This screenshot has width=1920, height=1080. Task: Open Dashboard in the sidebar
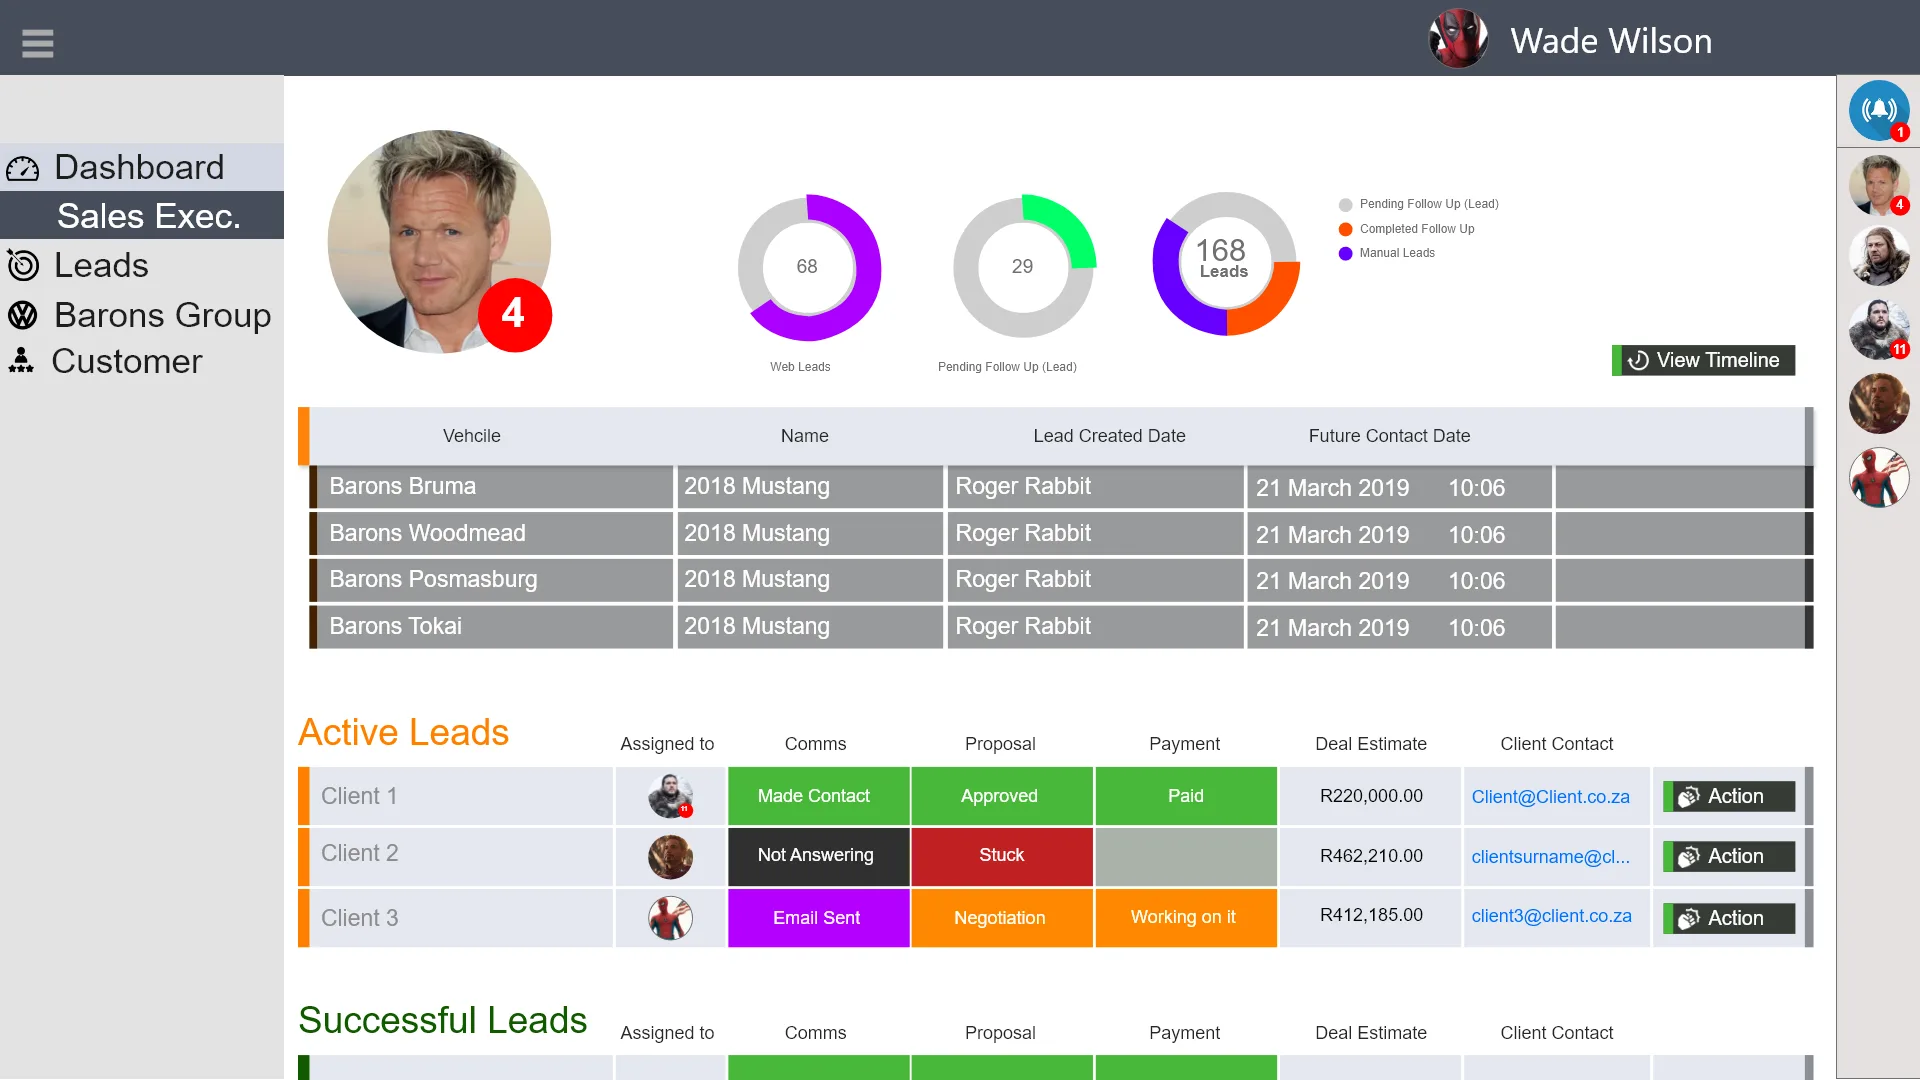tap(142, 167)
